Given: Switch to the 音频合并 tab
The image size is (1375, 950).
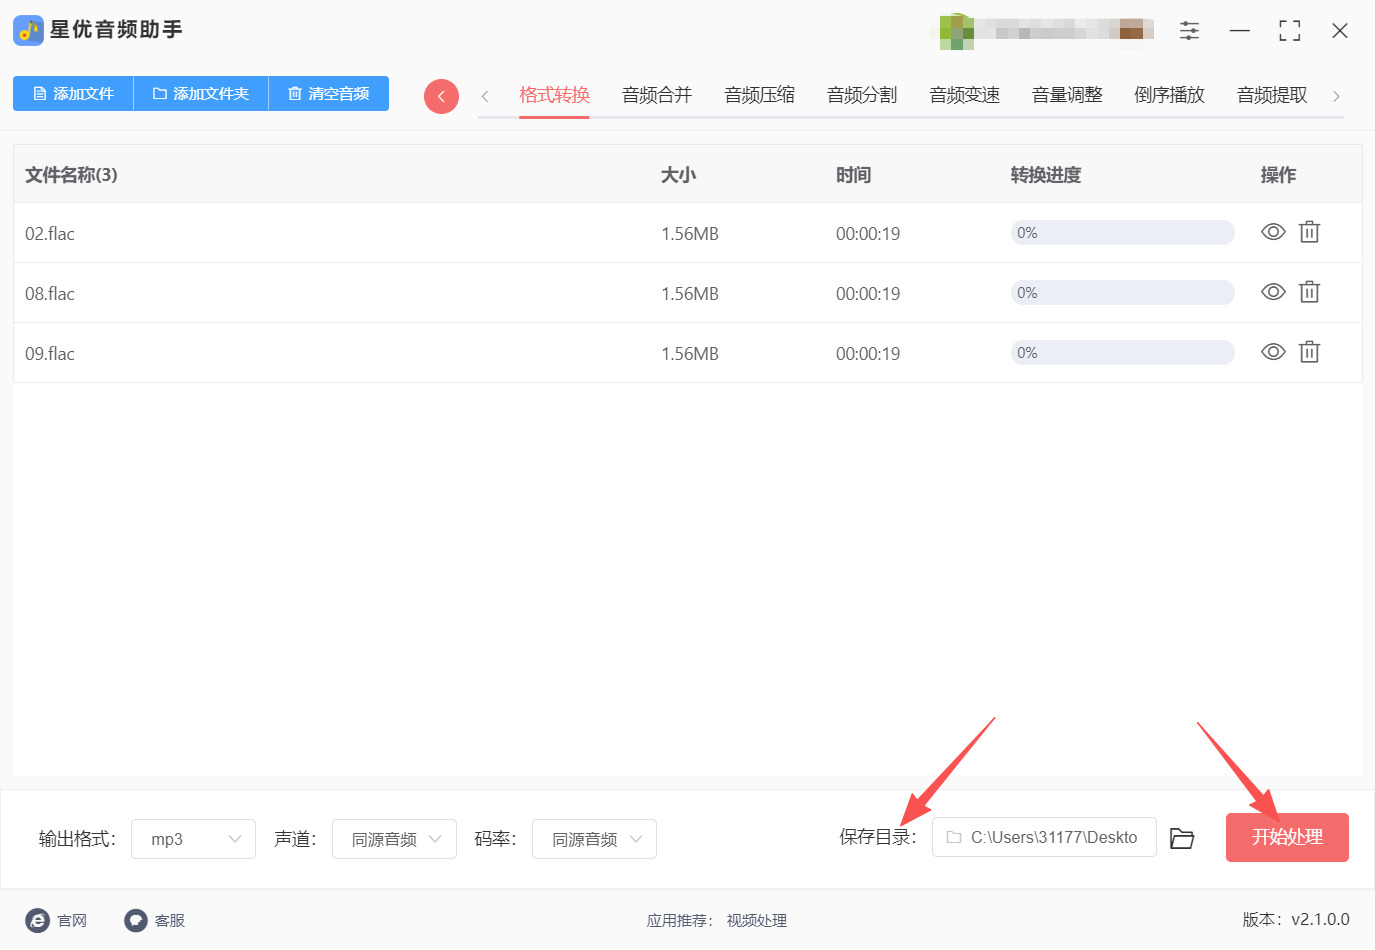Looking at the screenshot, I should 657,95.
